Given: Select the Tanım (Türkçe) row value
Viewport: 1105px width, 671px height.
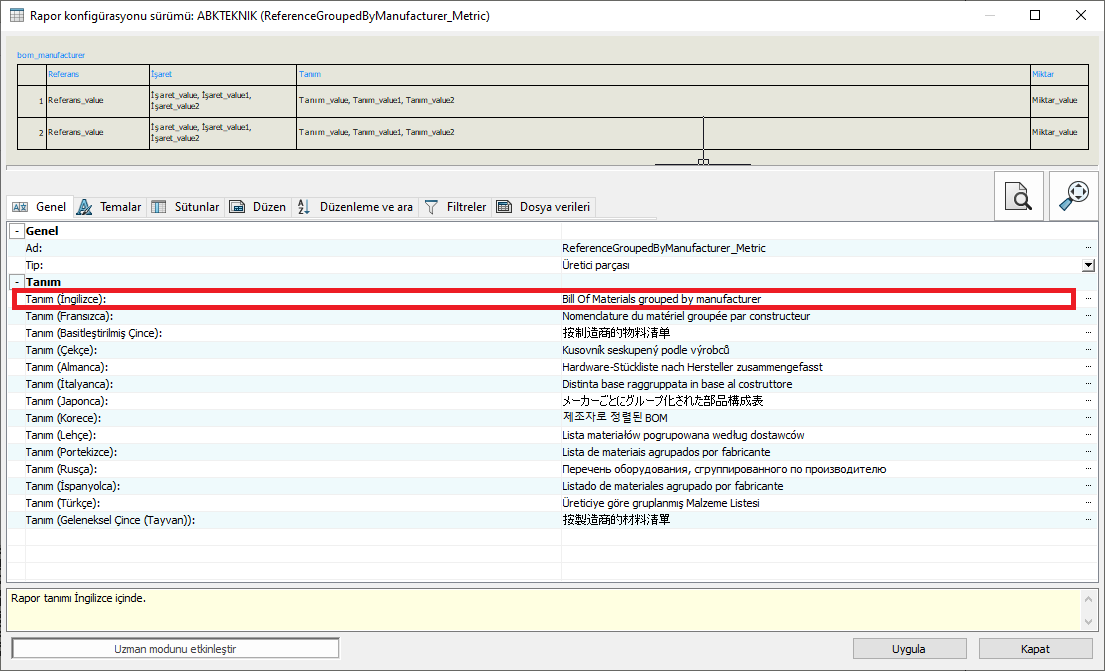Looking at the screenshot, I should coord(820,503).
